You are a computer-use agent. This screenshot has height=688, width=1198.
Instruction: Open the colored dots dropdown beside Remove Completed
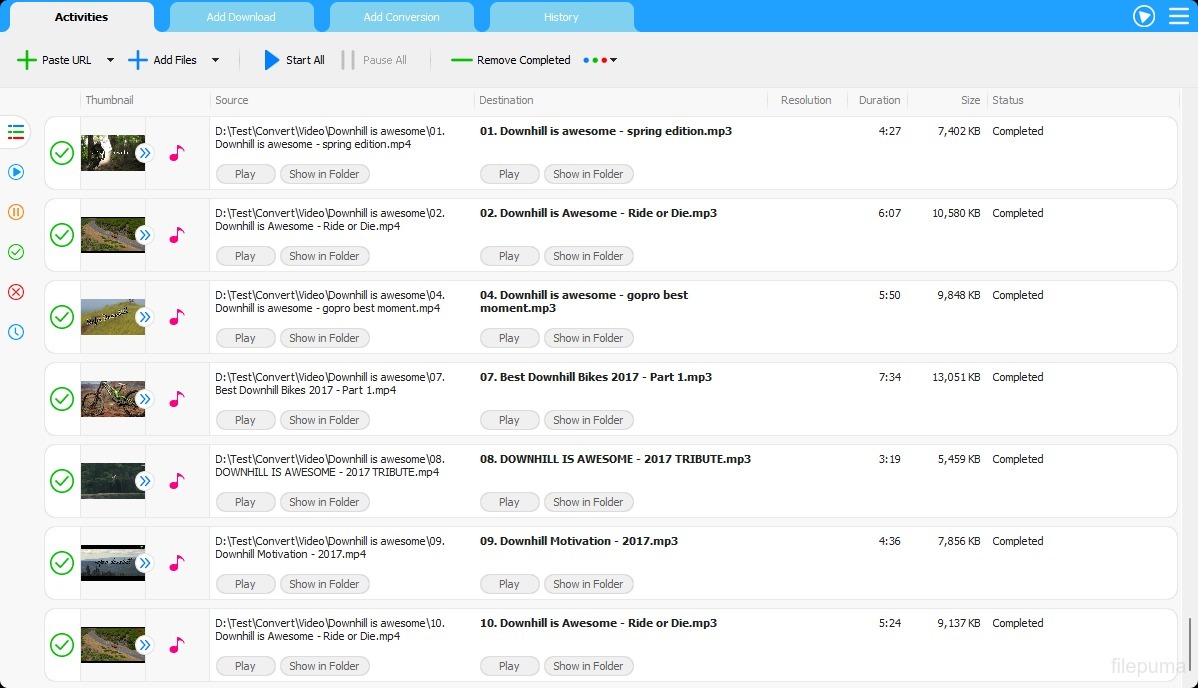pos(600,60)
